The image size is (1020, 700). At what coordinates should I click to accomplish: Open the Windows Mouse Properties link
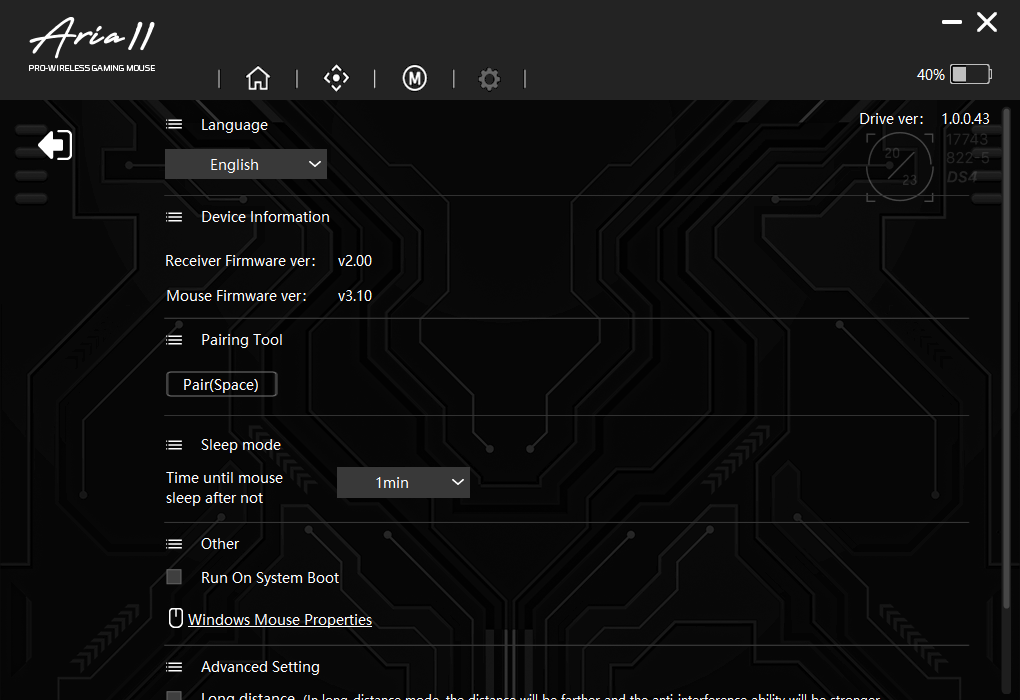tap(280, 620)
